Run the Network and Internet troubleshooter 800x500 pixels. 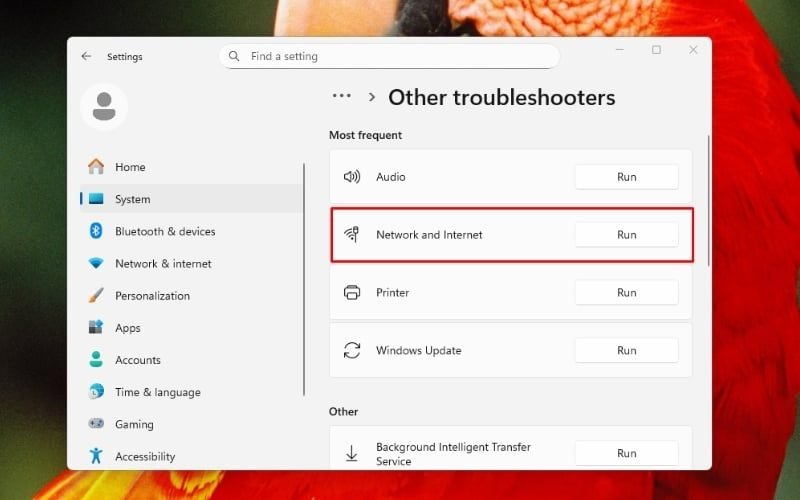[x=627, y=234]
